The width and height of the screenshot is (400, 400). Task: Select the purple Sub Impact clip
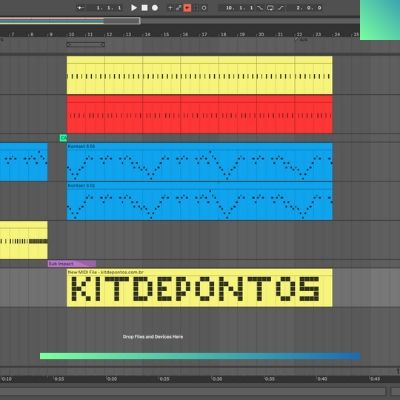tap(72, 264)
